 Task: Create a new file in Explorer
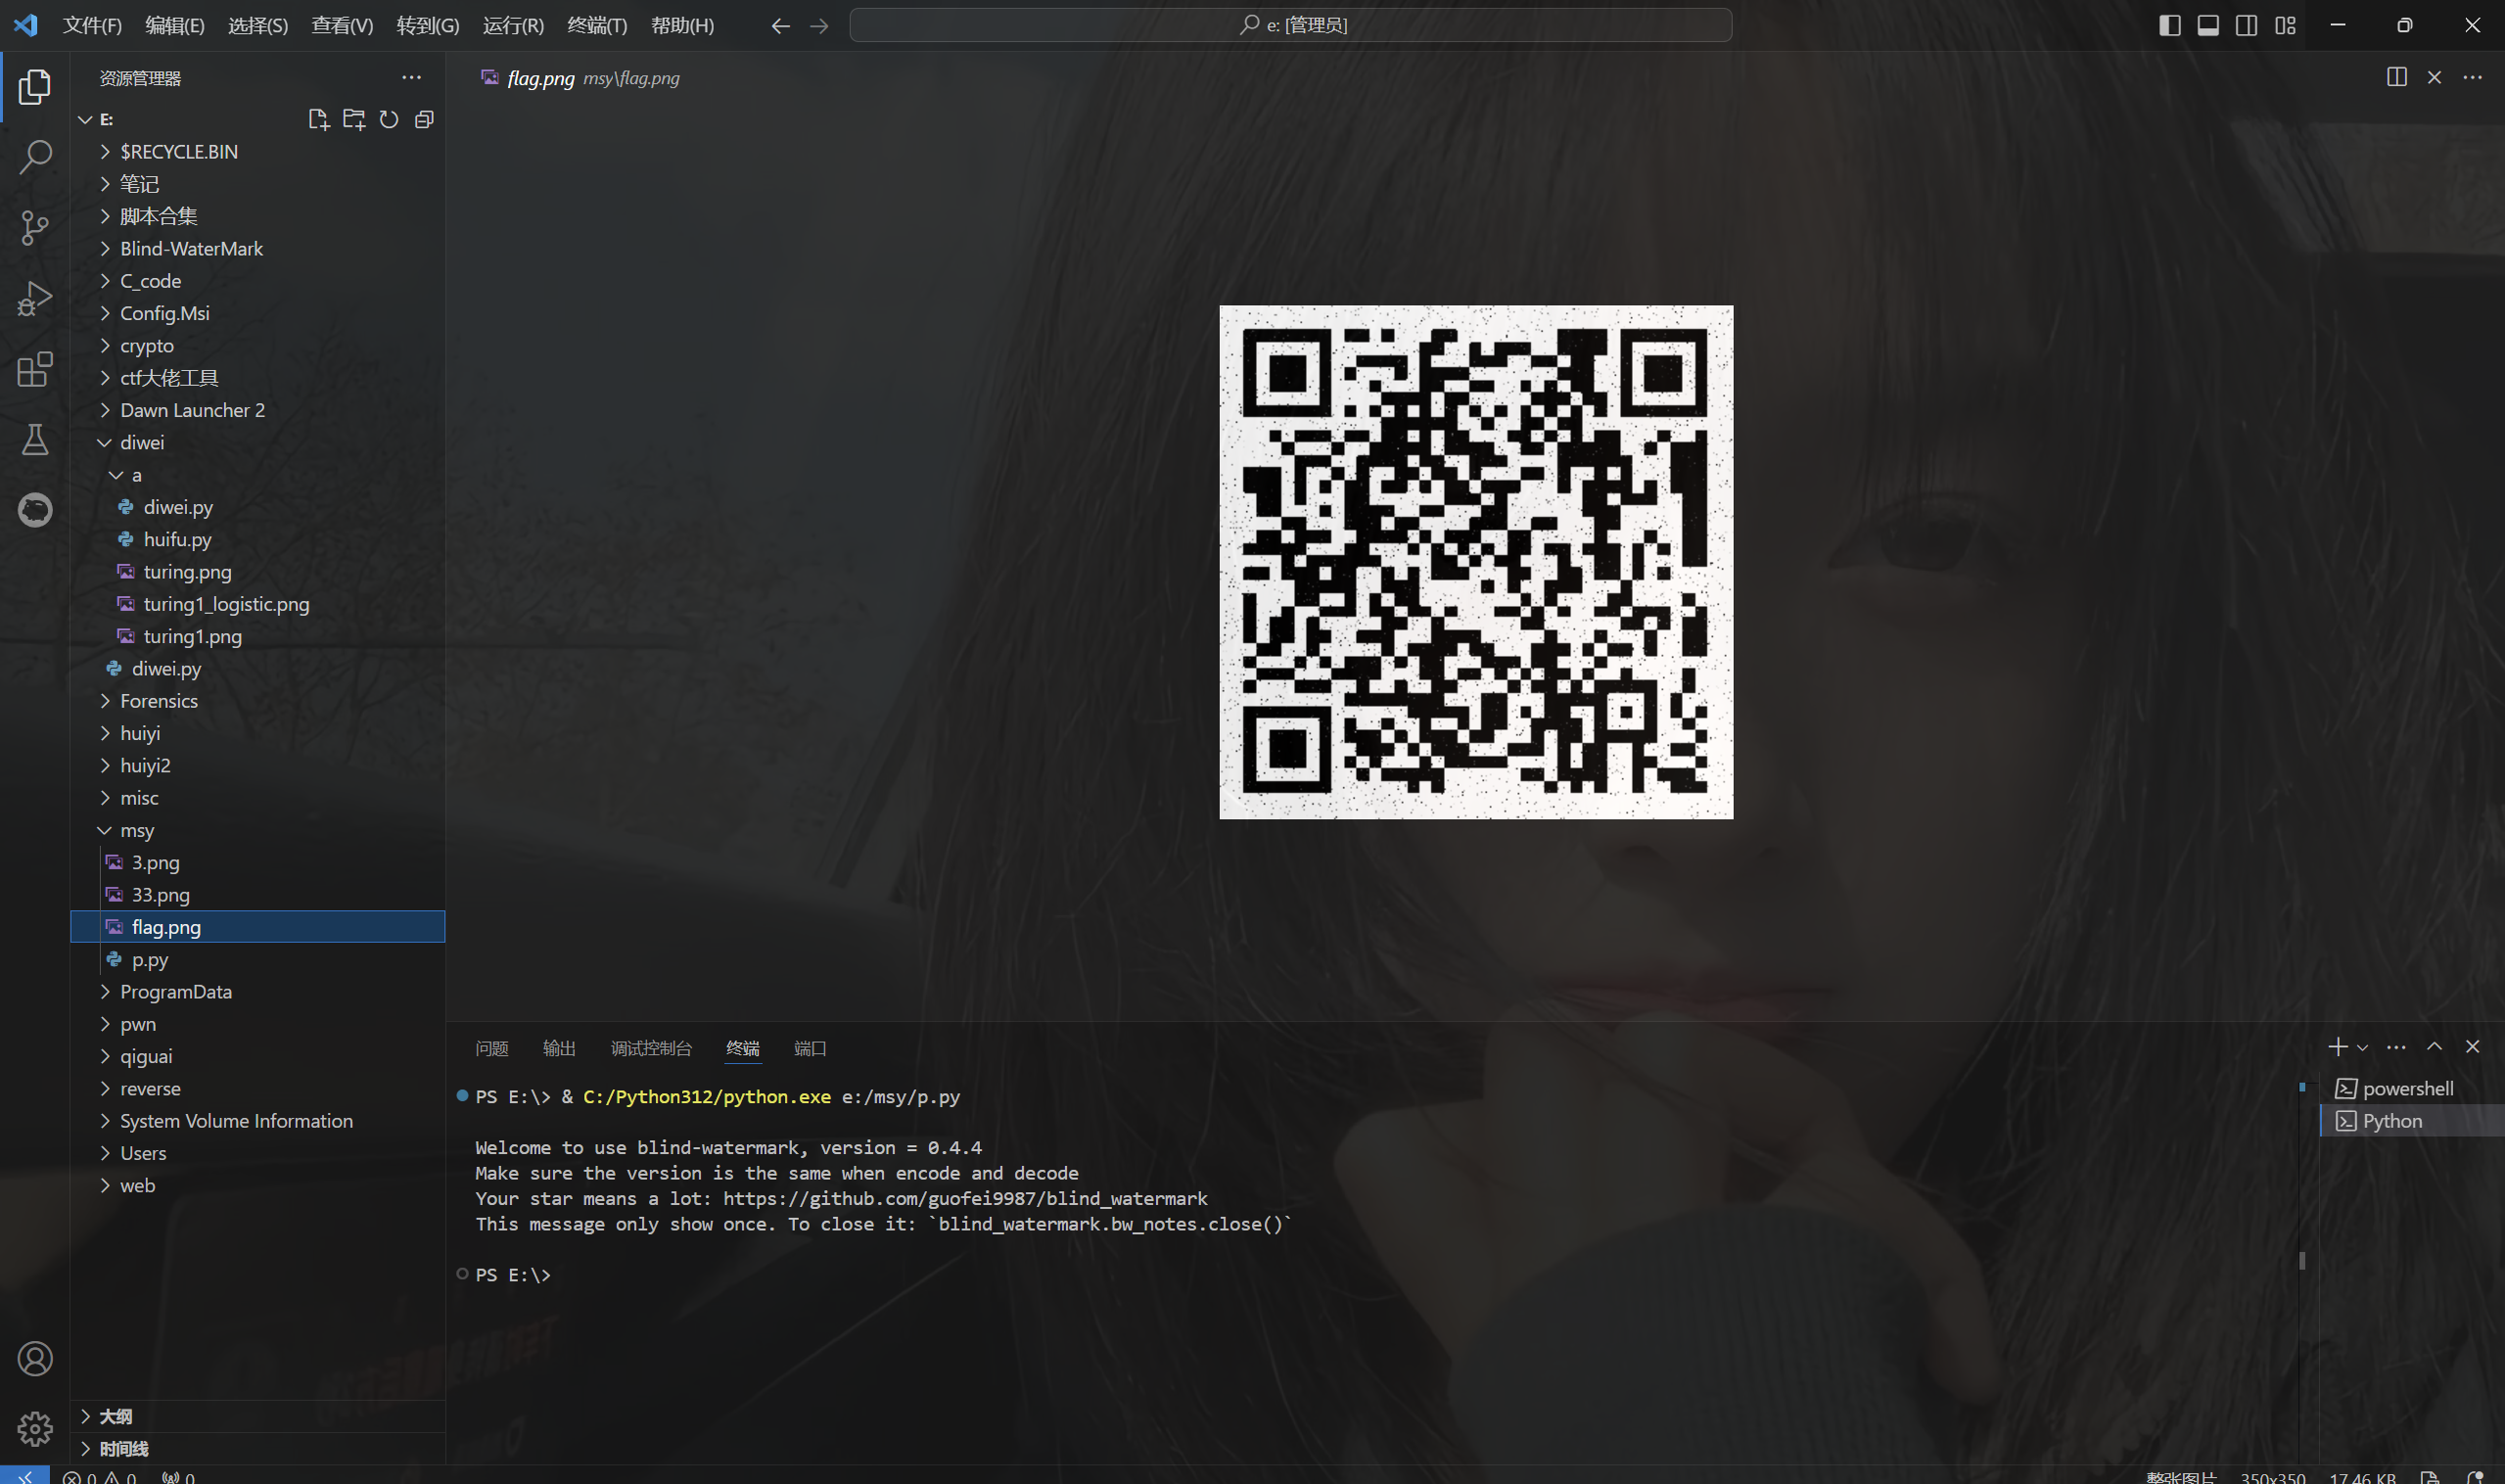[x=319, y=119]
